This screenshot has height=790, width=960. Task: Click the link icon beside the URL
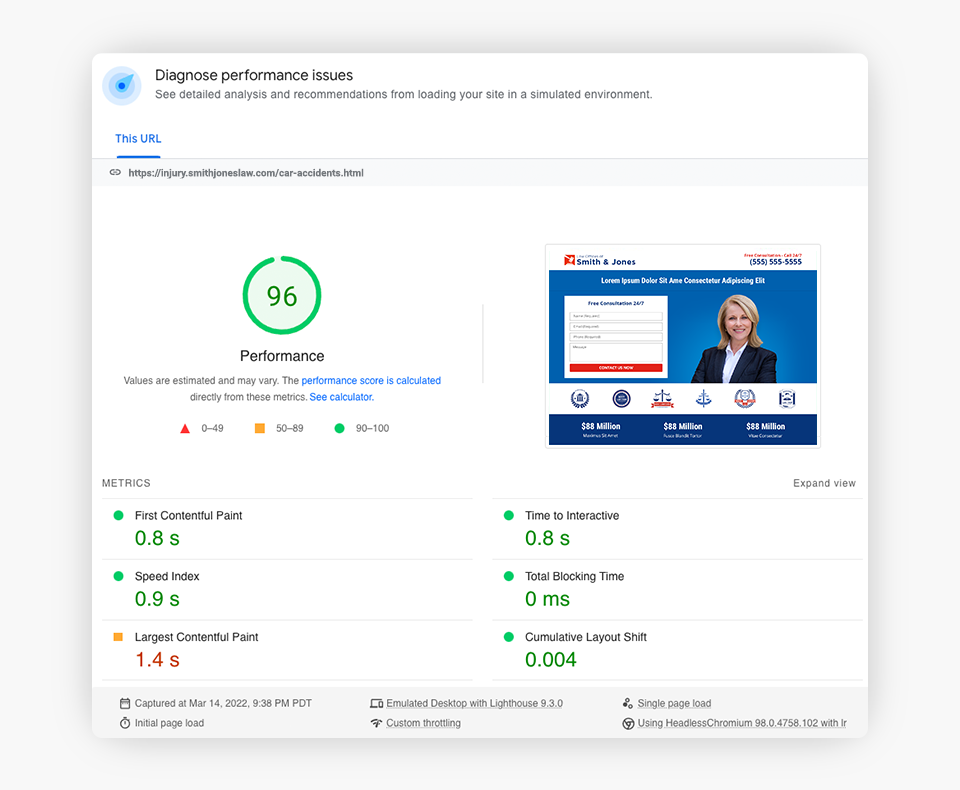pyautogui.click(x=115, y=173)
